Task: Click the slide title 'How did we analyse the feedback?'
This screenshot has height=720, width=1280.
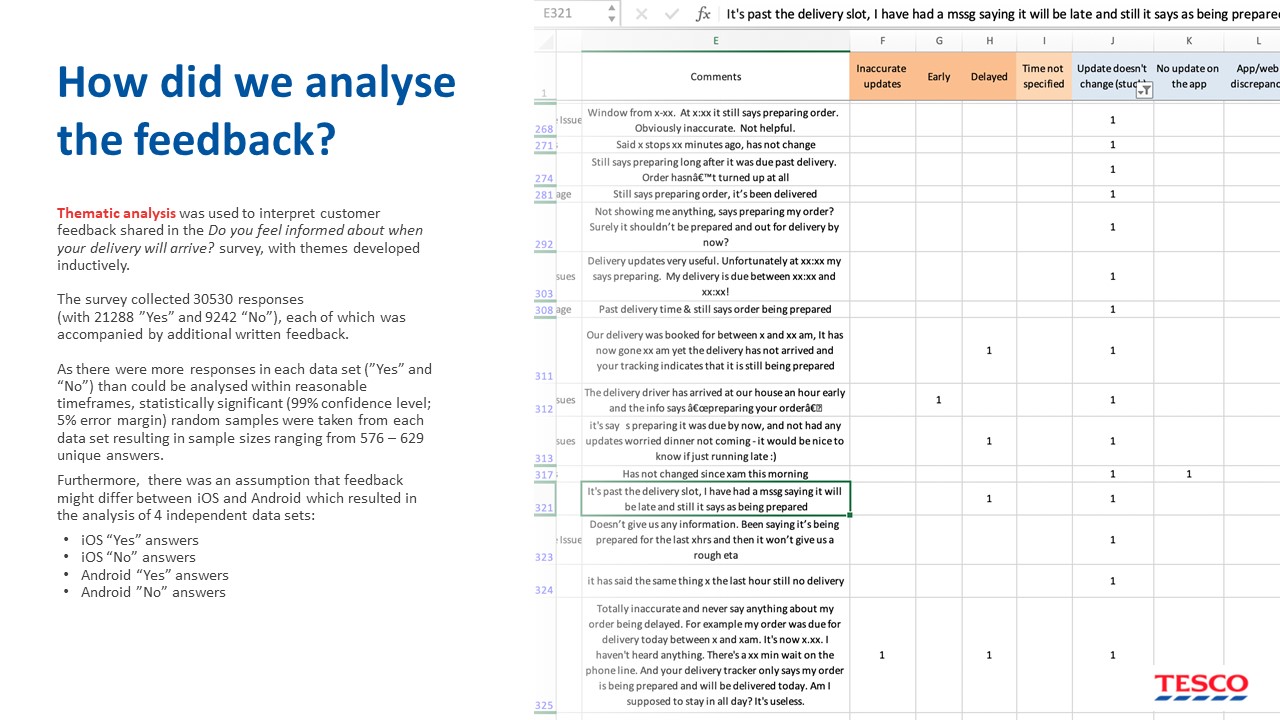Action: (256, 111)
